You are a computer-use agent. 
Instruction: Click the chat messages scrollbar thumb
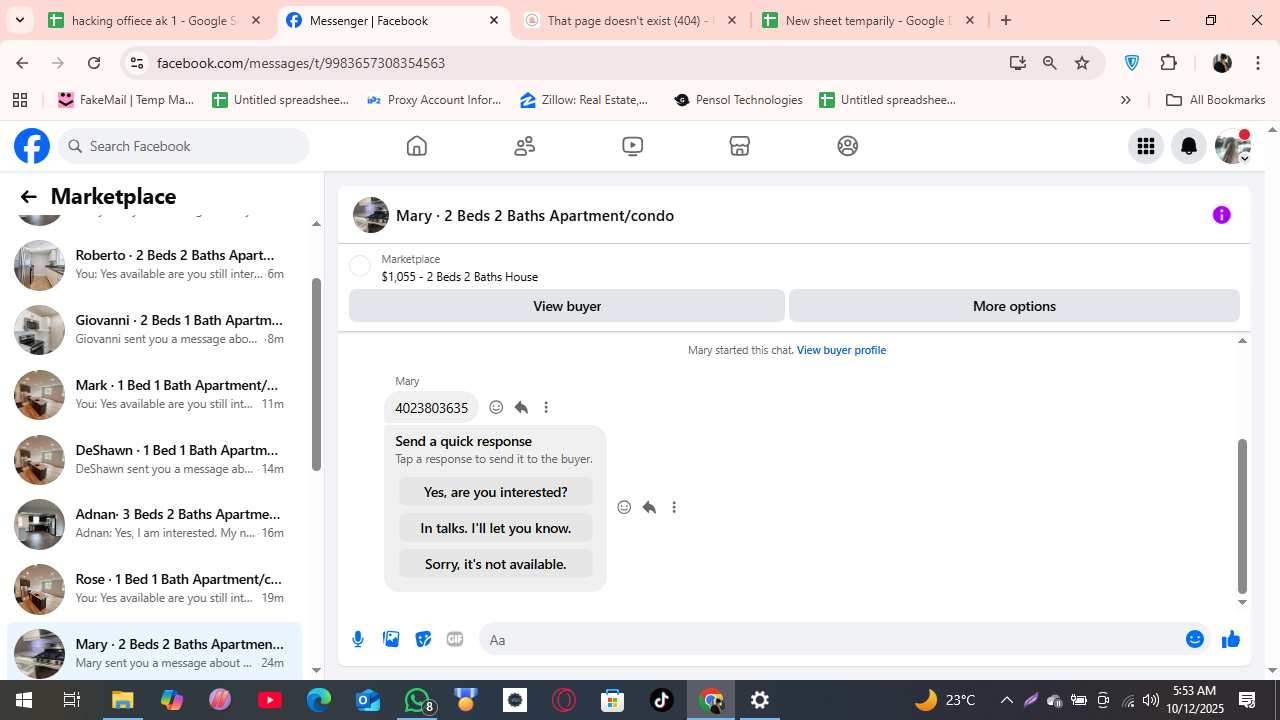click(x=1242, y=516)
